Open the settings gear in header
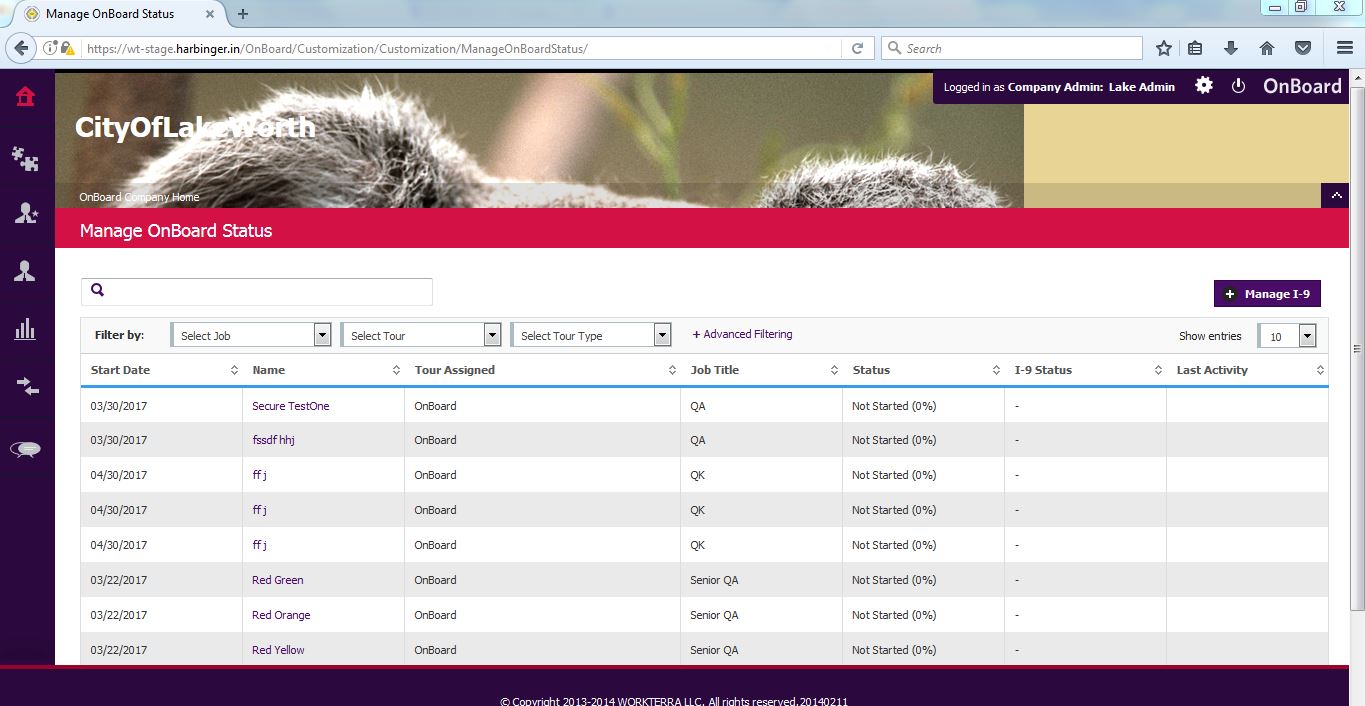Screen dimensions: 1365x706 point(1204,86)
